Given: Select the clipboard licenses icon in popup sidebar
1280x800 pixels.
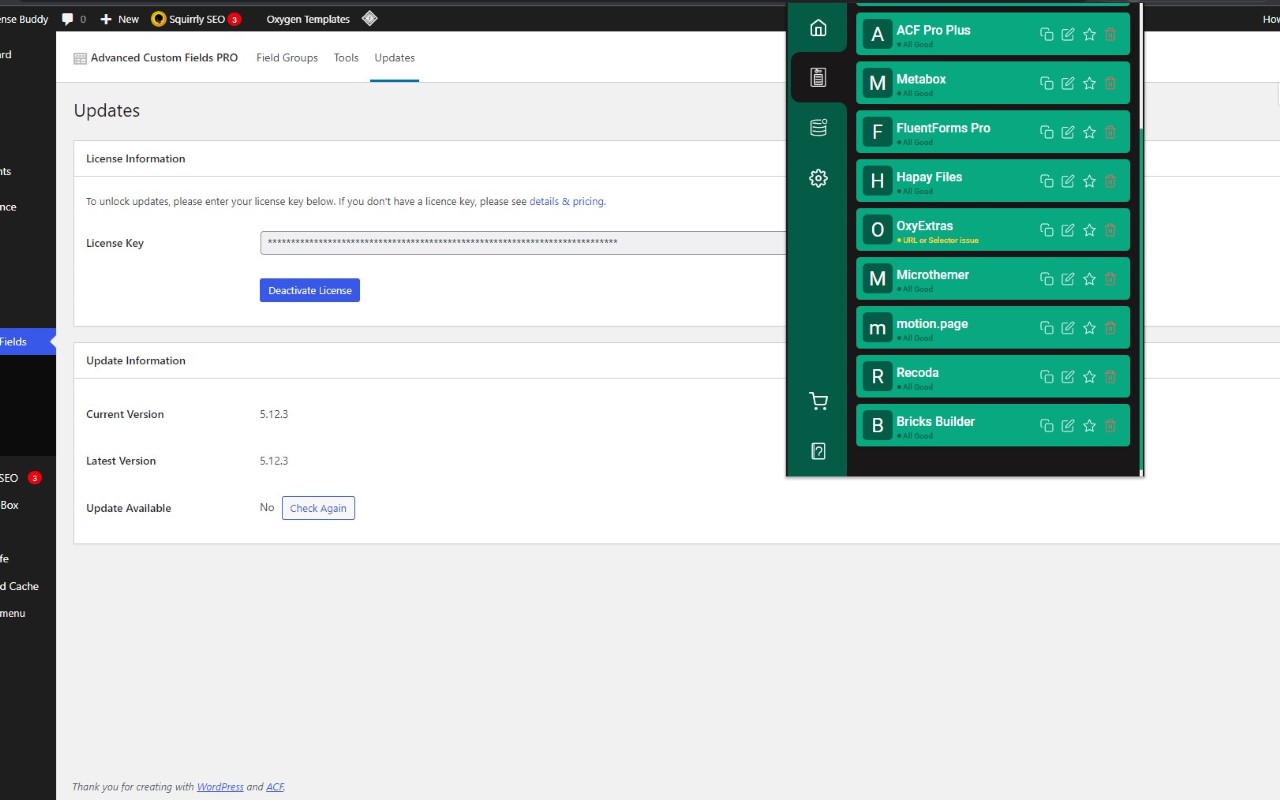Looking at the screenshot, I should point(818,77).
